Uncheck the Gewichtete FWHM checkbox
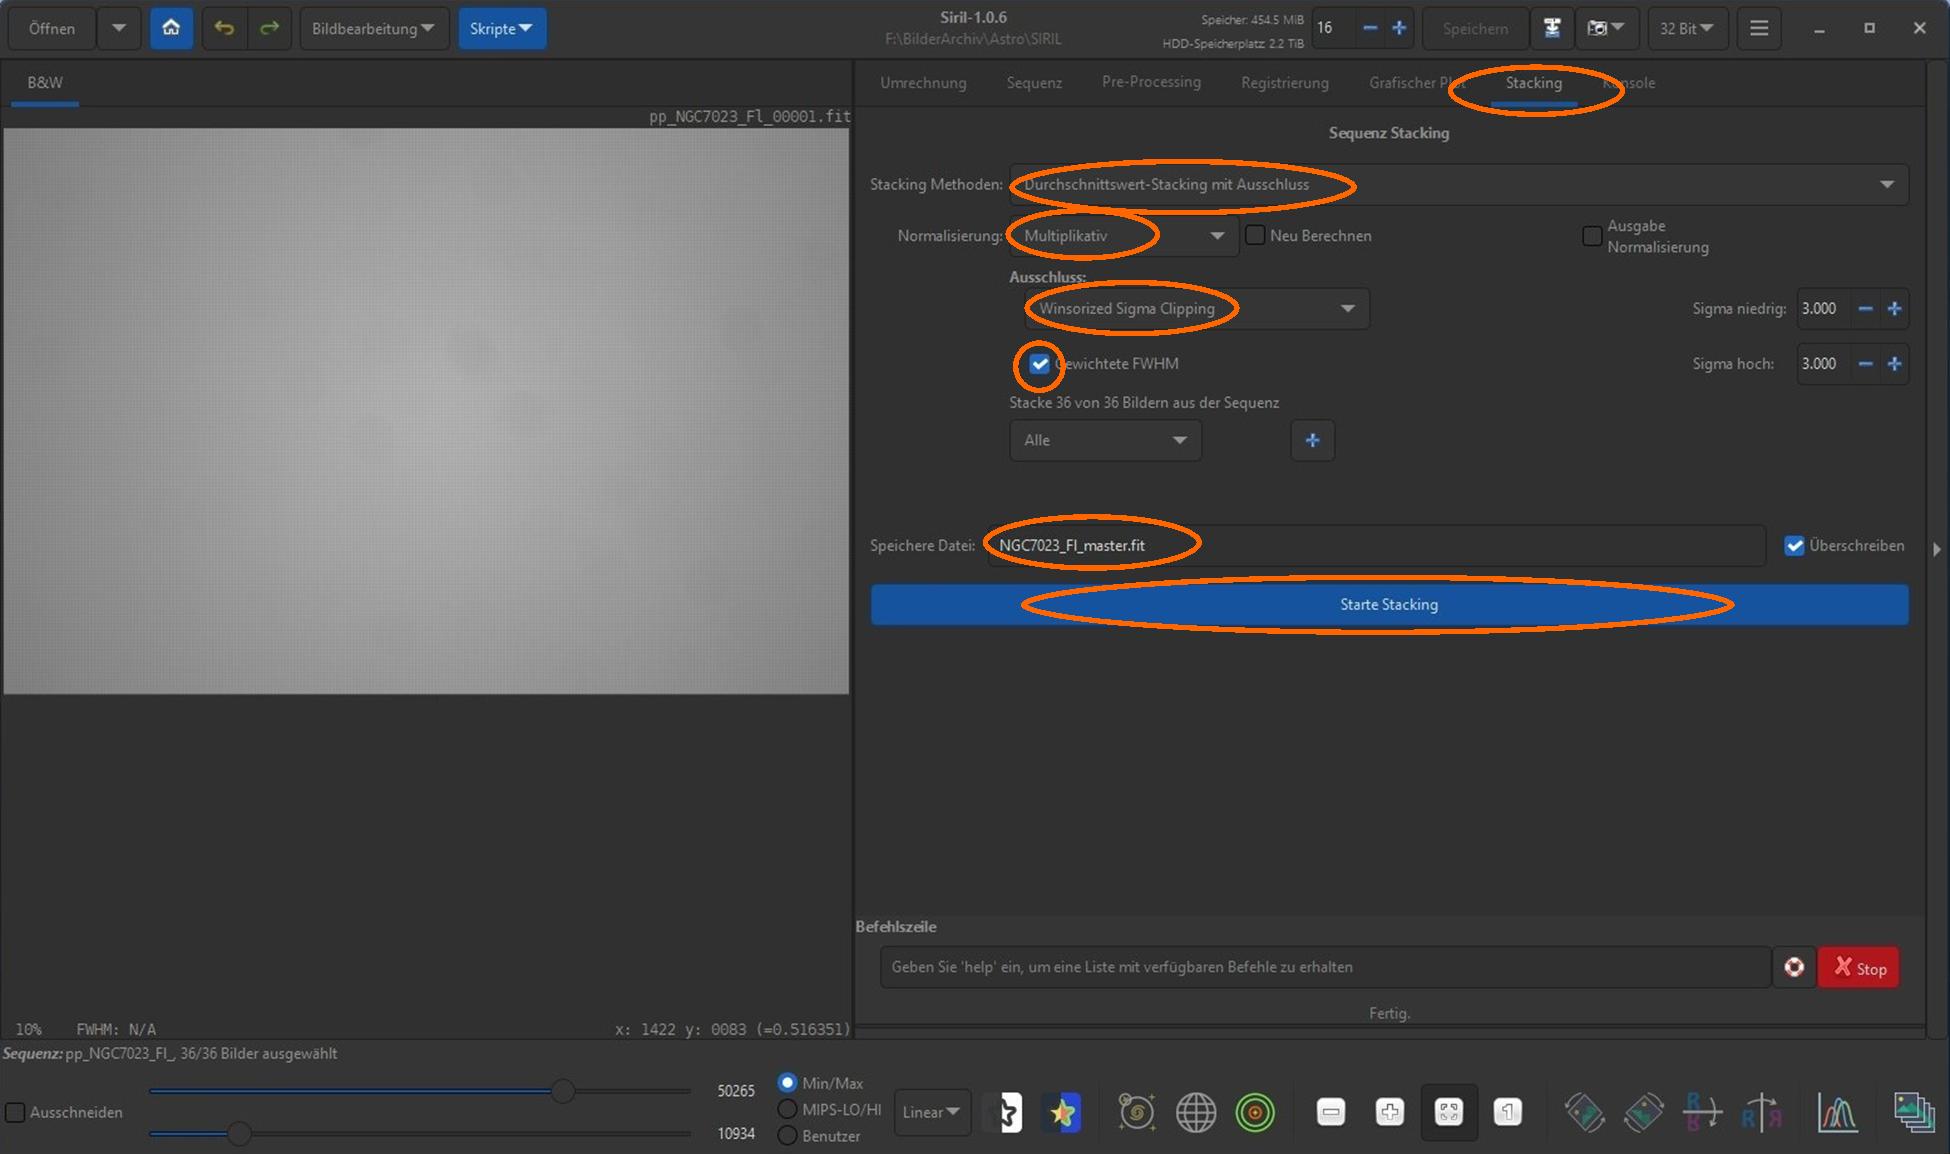The height and width of the screenshot is (1155, 1950). coord(1039,364)
